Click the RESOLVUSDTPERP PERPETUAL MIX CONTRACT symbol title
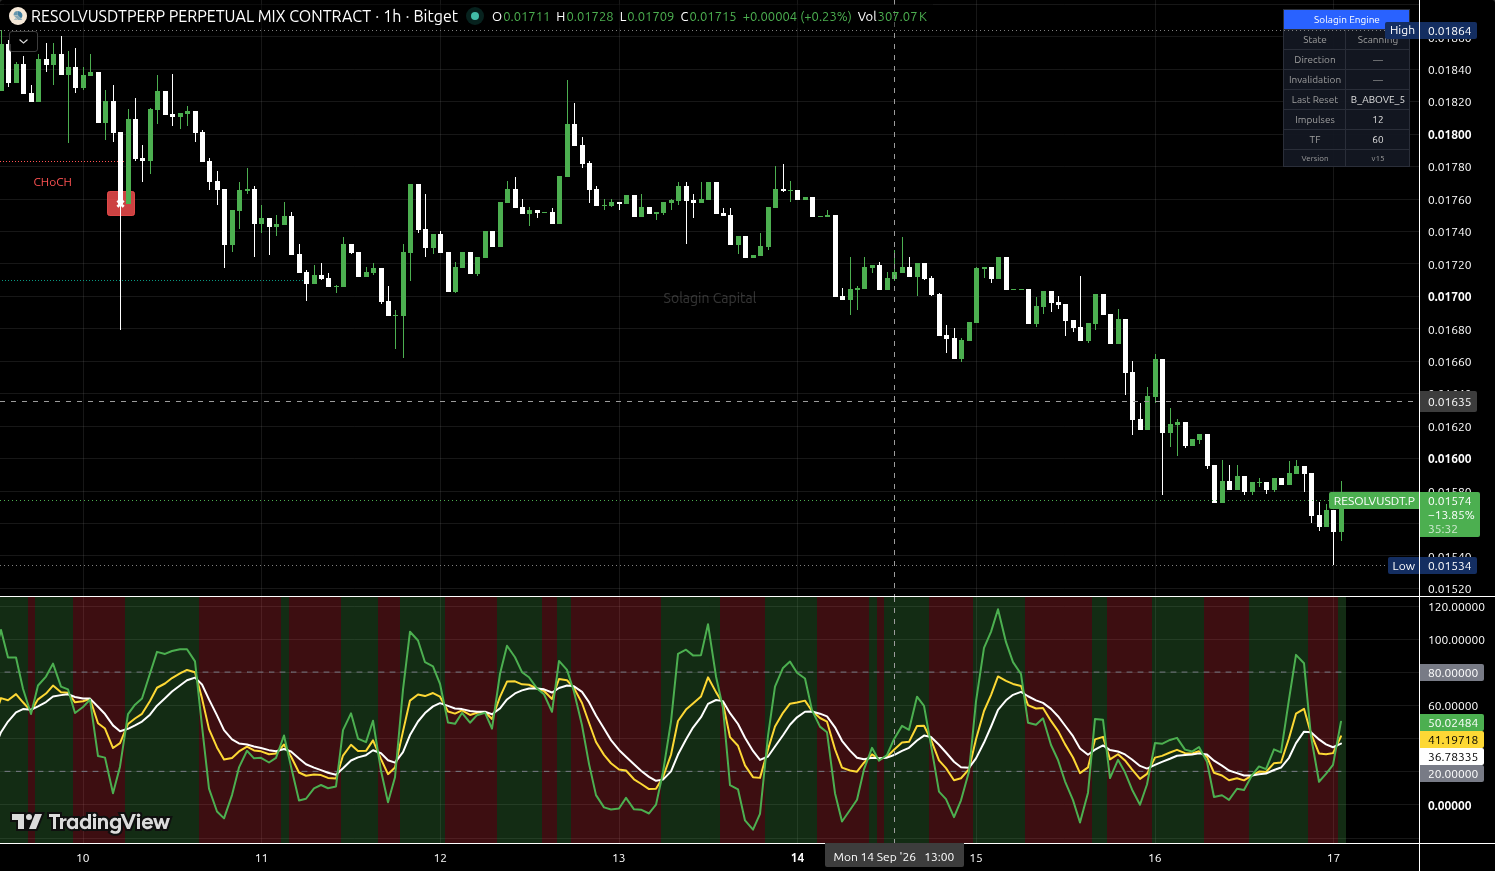The height and width of the screenshot is (871, 1495). [x=201, y=16]
